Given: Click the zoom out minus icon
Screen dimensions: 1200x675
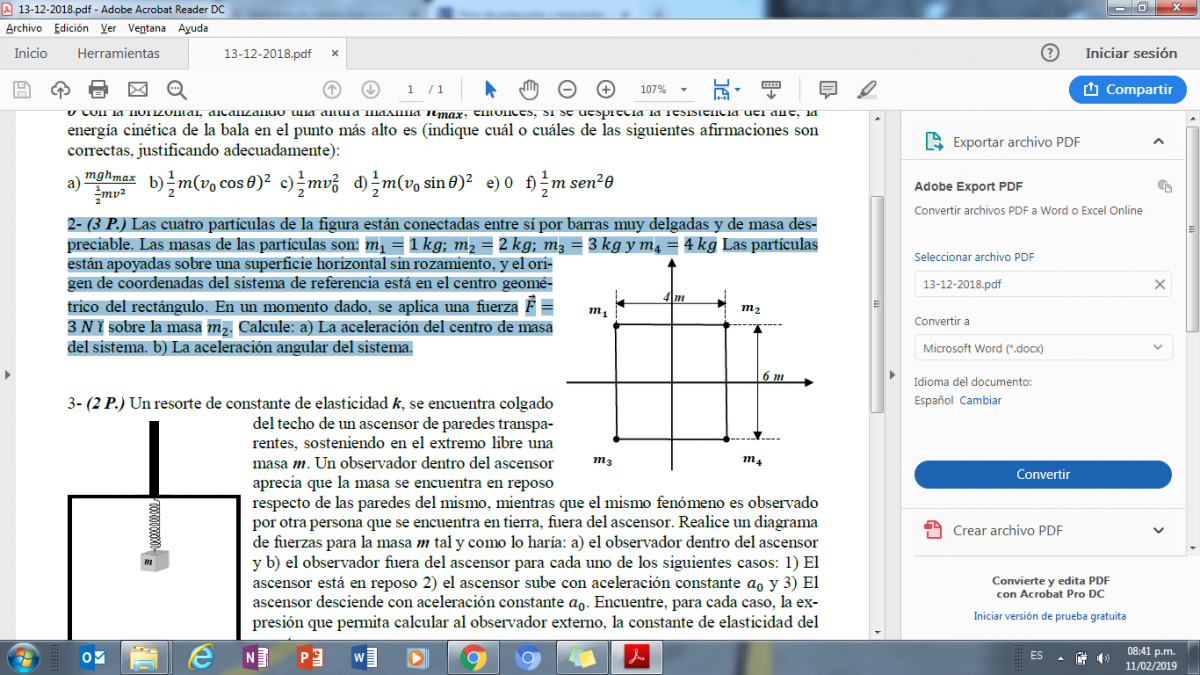Looking at the screenshot, I should point(567,89).
